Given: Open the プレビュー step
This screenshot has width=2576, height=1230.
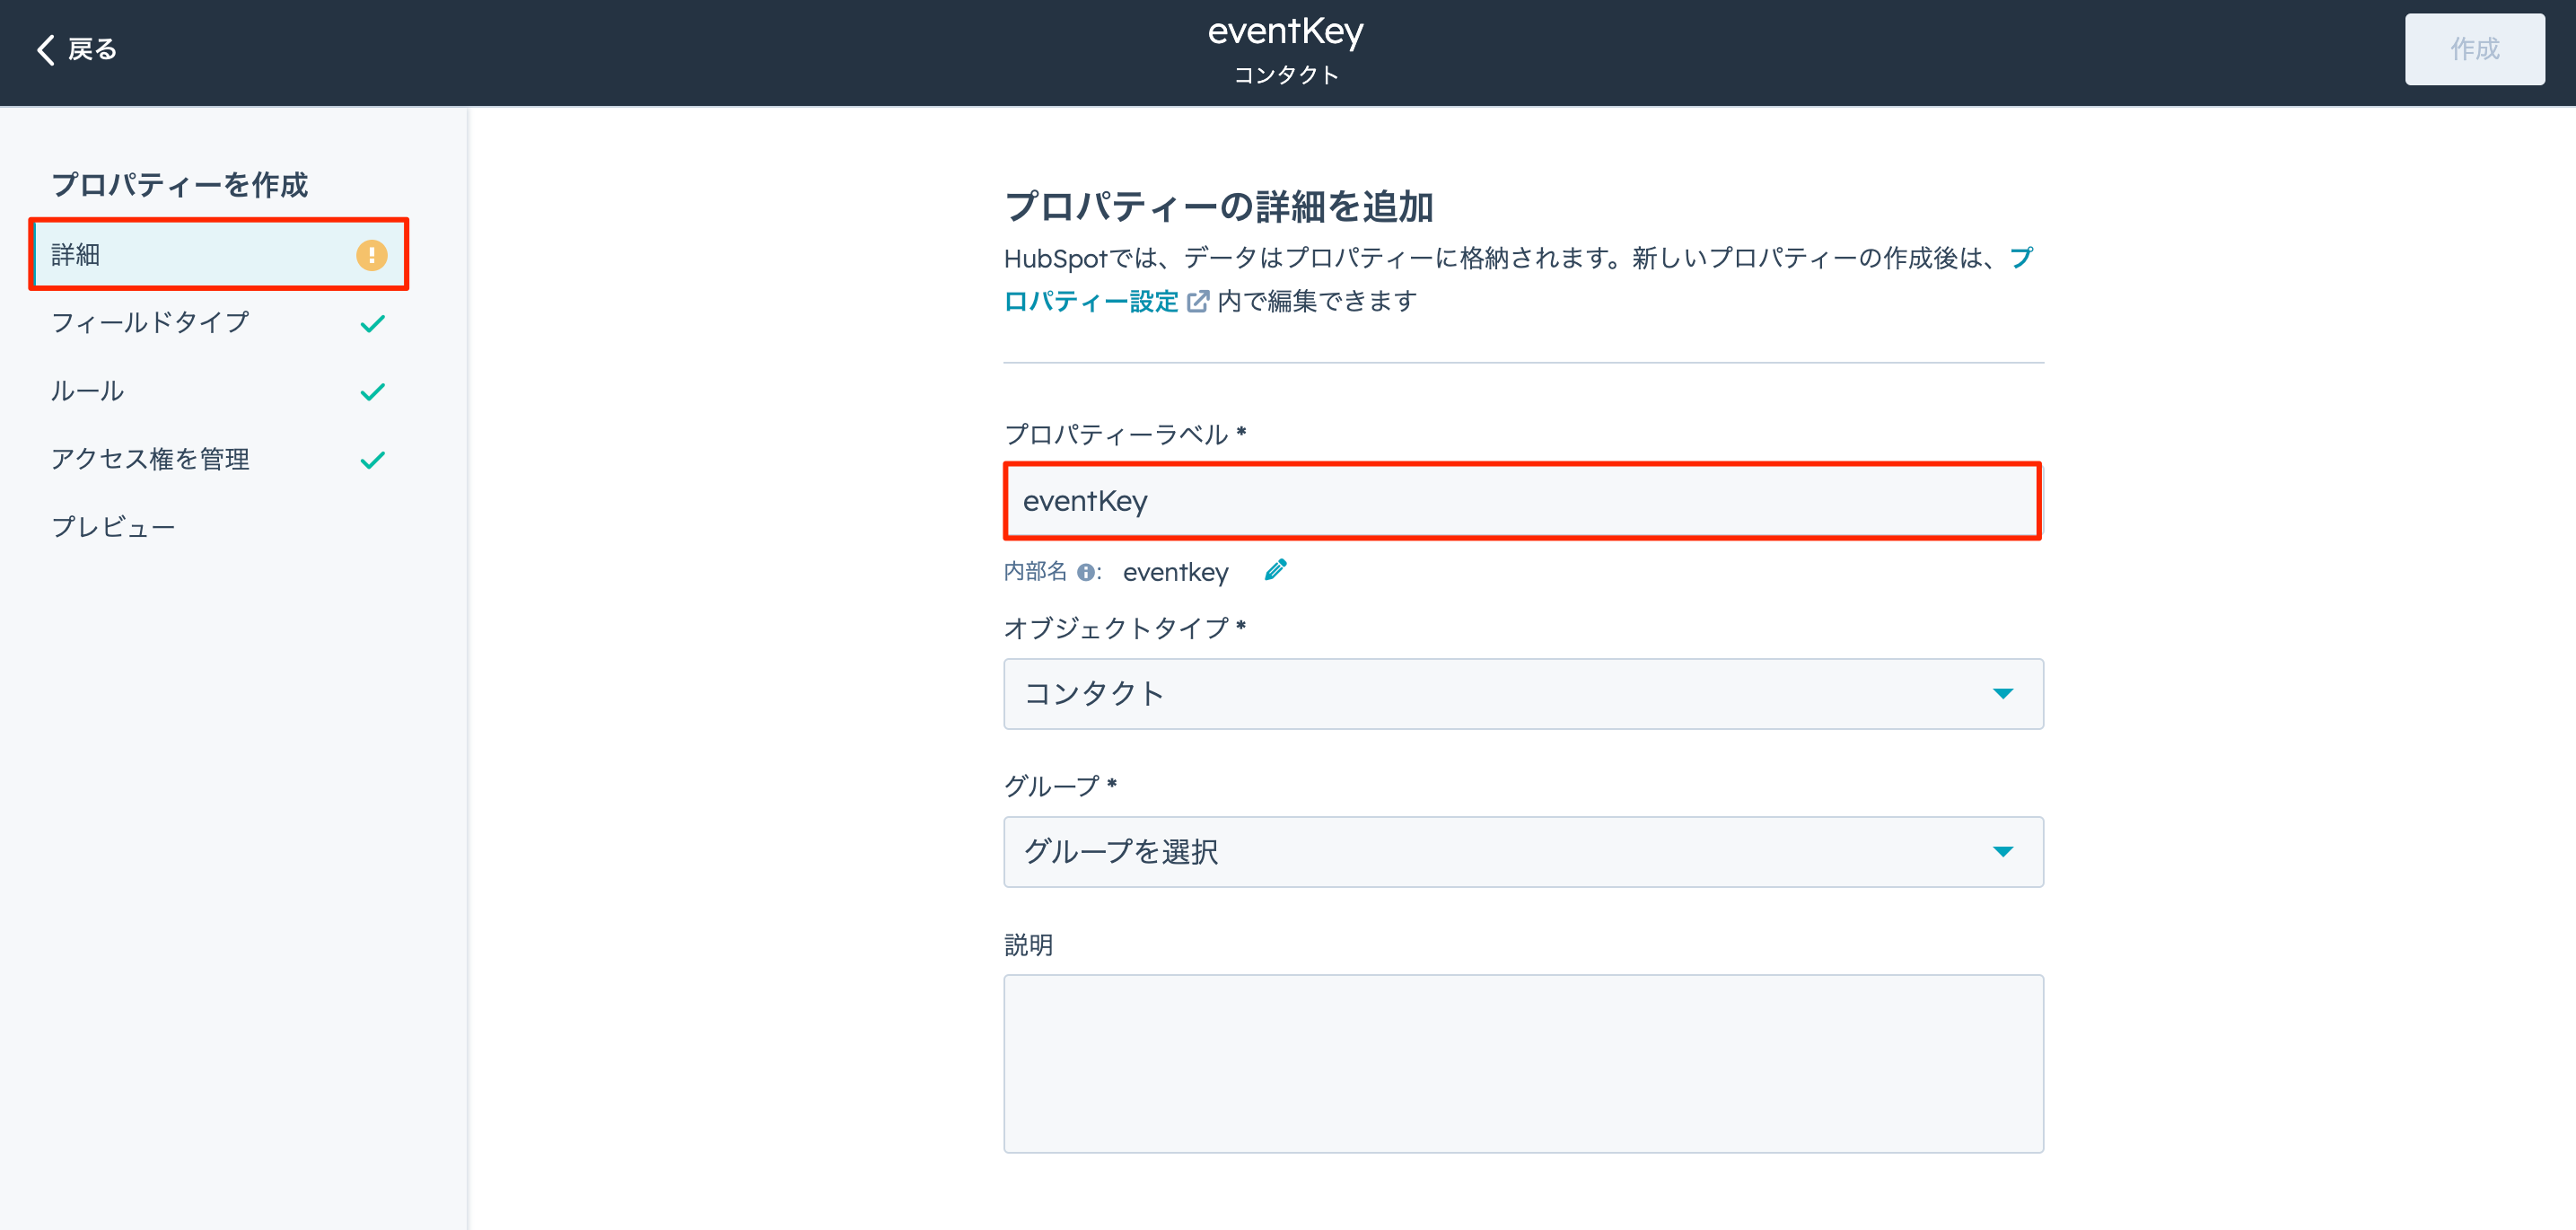Looking at the screenshot, I should [219, 527].
